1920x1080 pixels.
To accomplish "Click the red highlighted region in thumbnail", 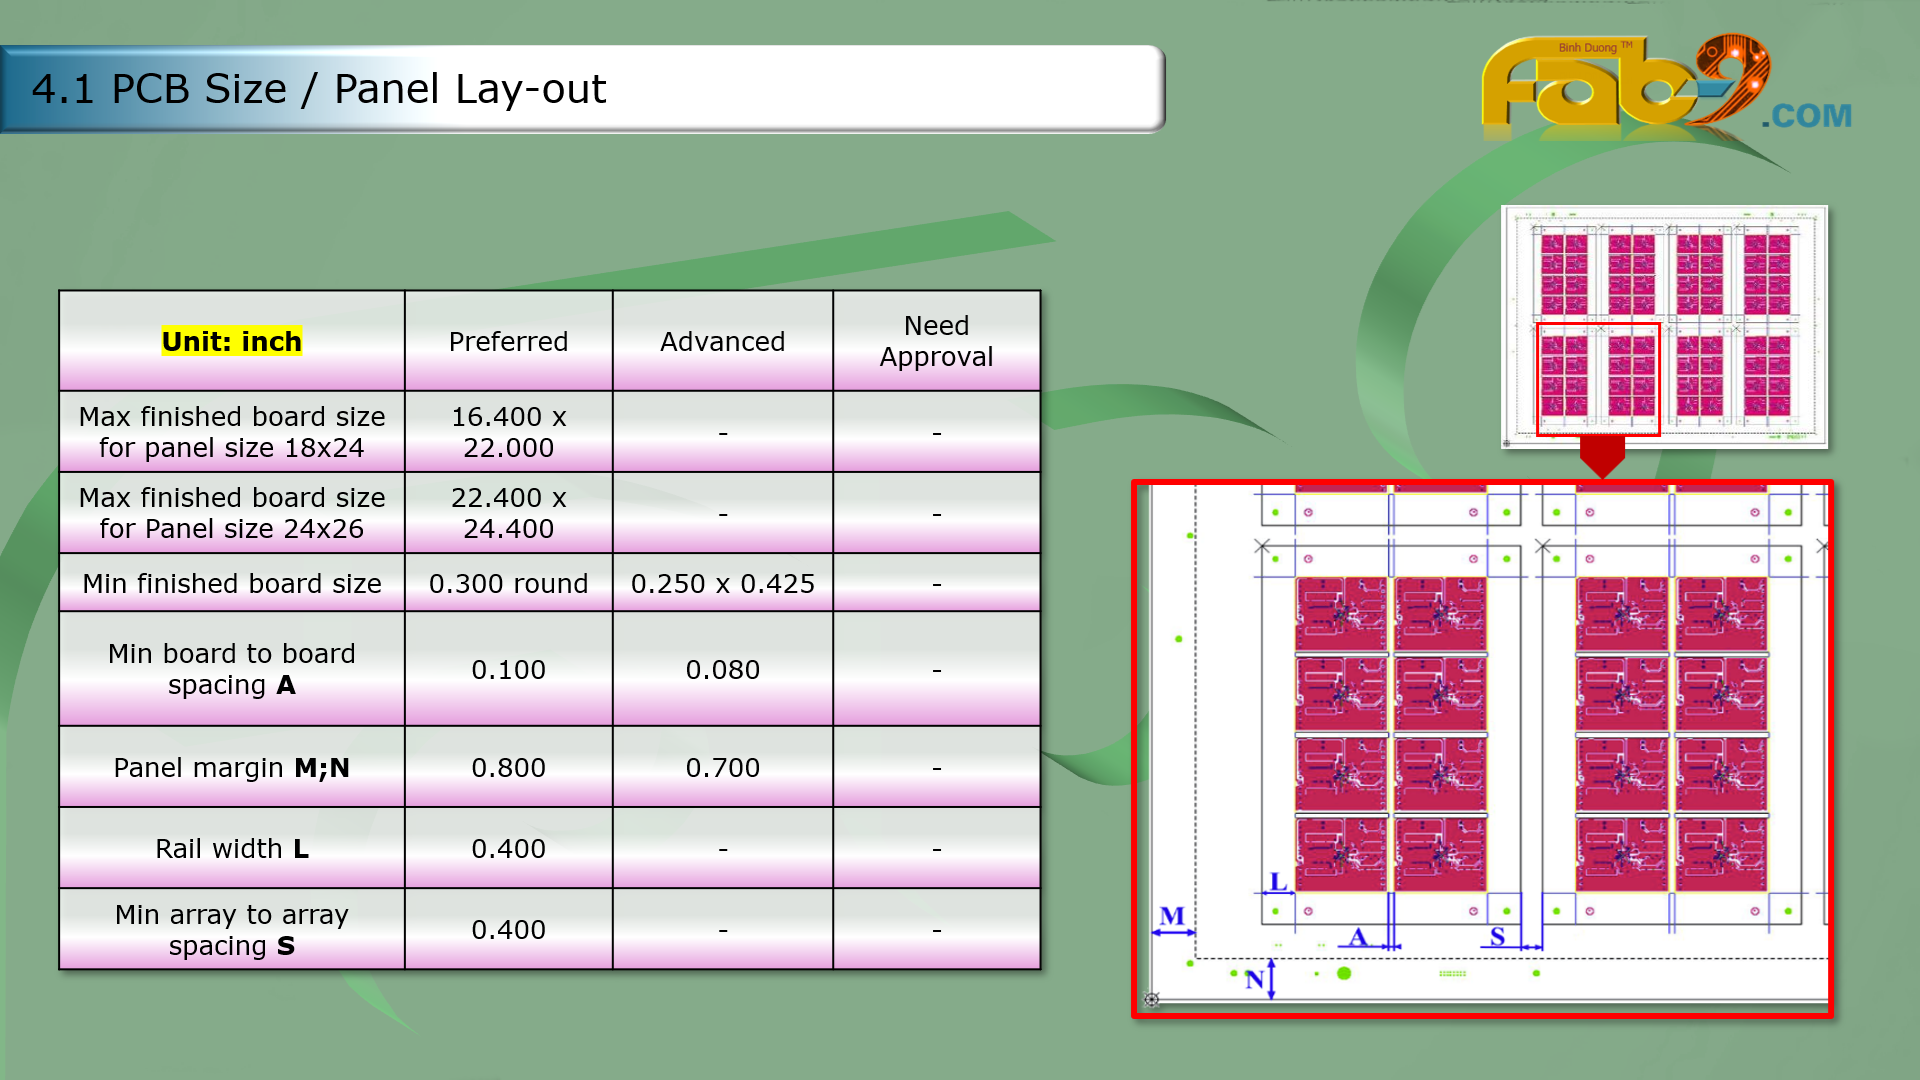I will pyautogui.click(x=1597, y=379).
